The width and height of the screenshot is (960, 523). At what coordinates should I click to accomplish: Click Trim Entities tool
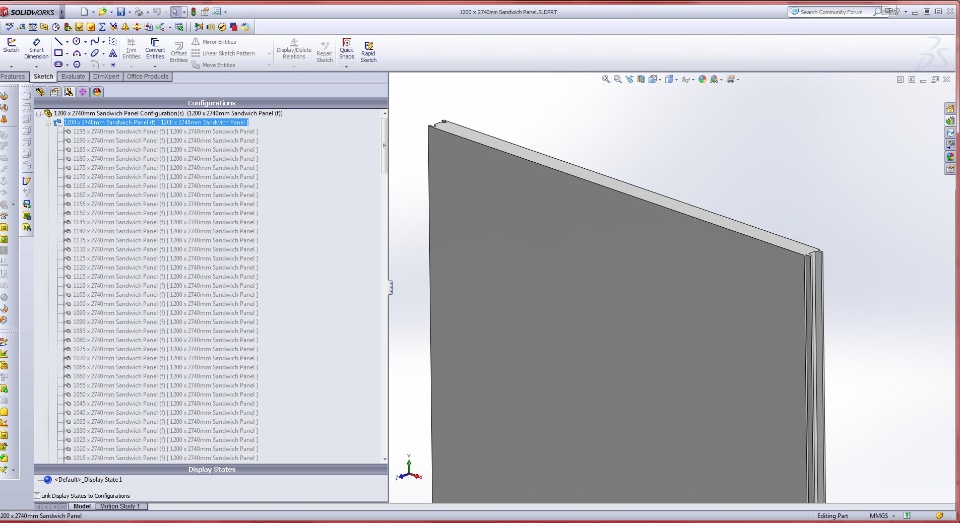[x=131, y=49]
